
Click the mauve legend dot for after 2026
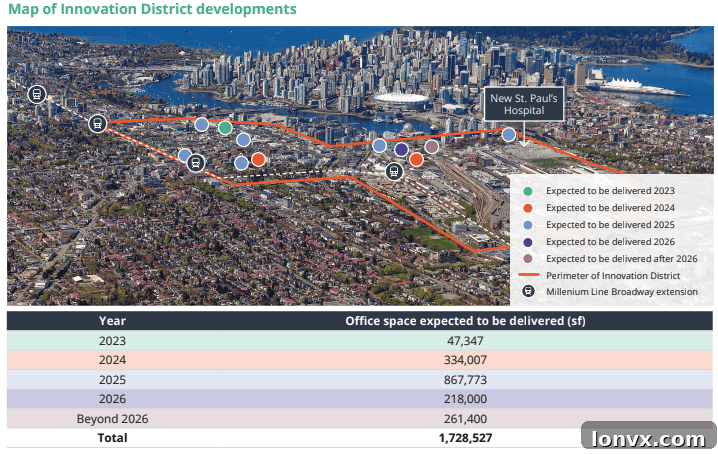(x=528, y=259)
